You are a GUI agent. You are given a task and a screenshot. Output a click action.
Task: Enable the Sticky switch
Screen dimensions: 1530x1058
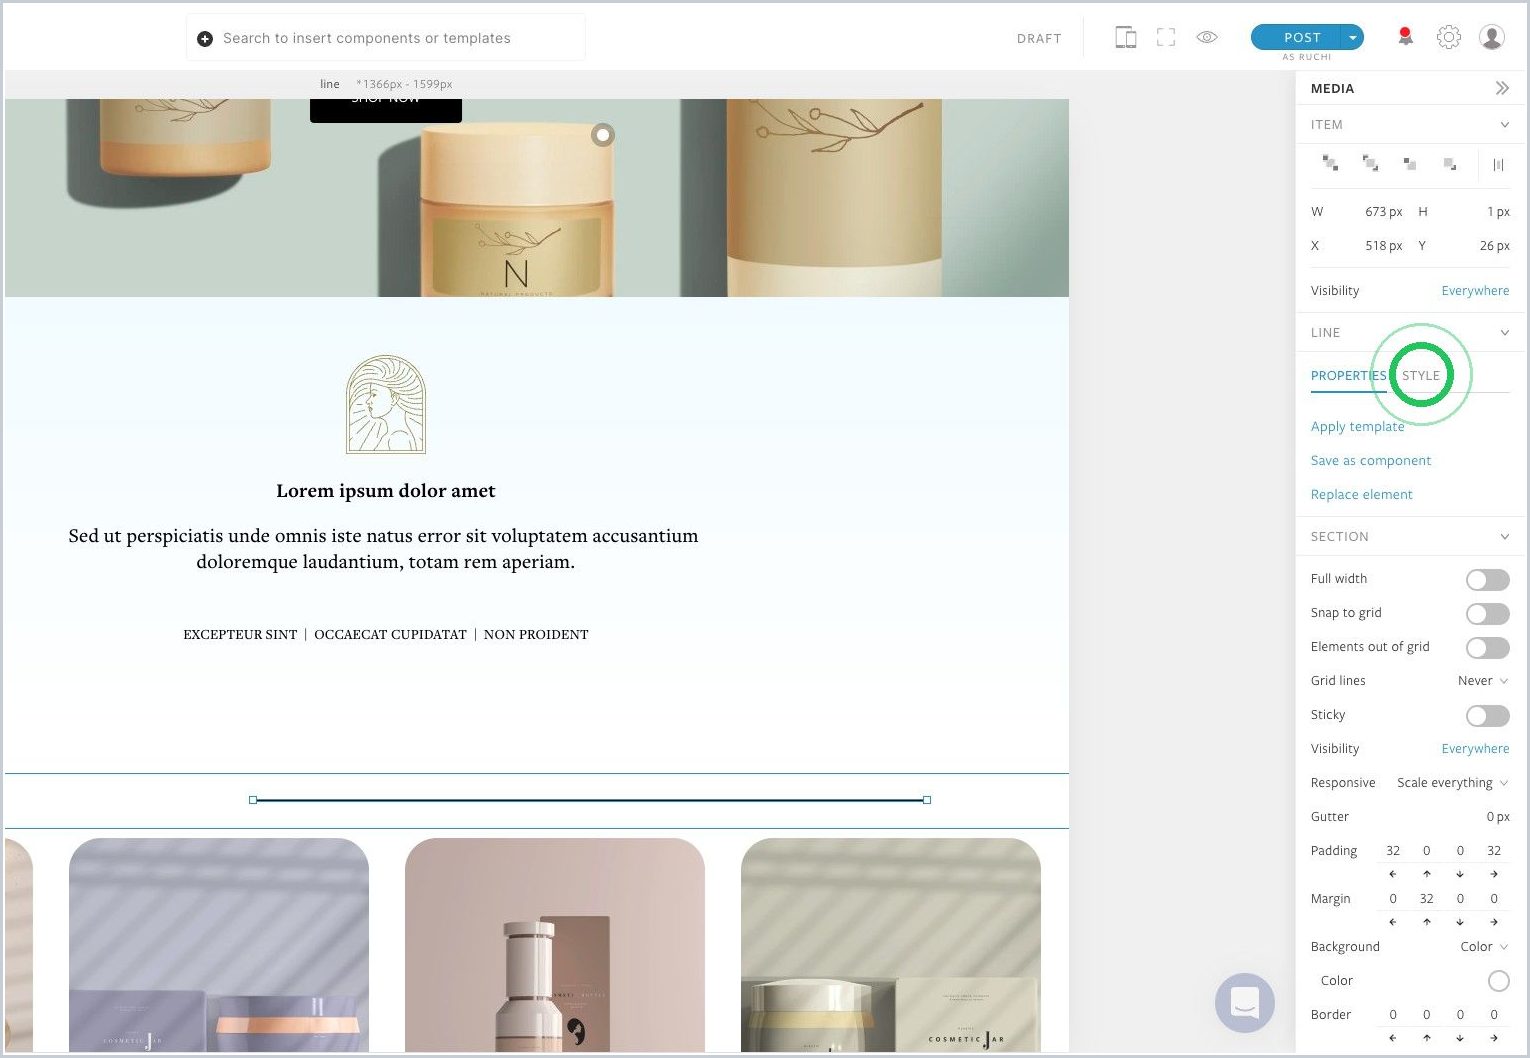pos(1488,716)
